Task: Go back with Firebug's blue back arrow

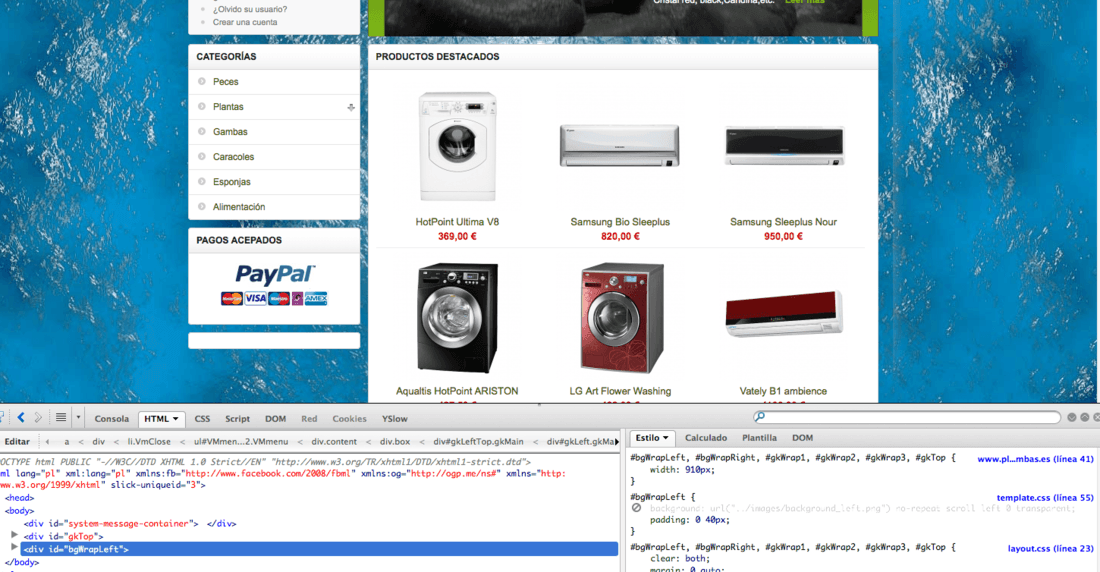Action: click(x=21, y=418)
